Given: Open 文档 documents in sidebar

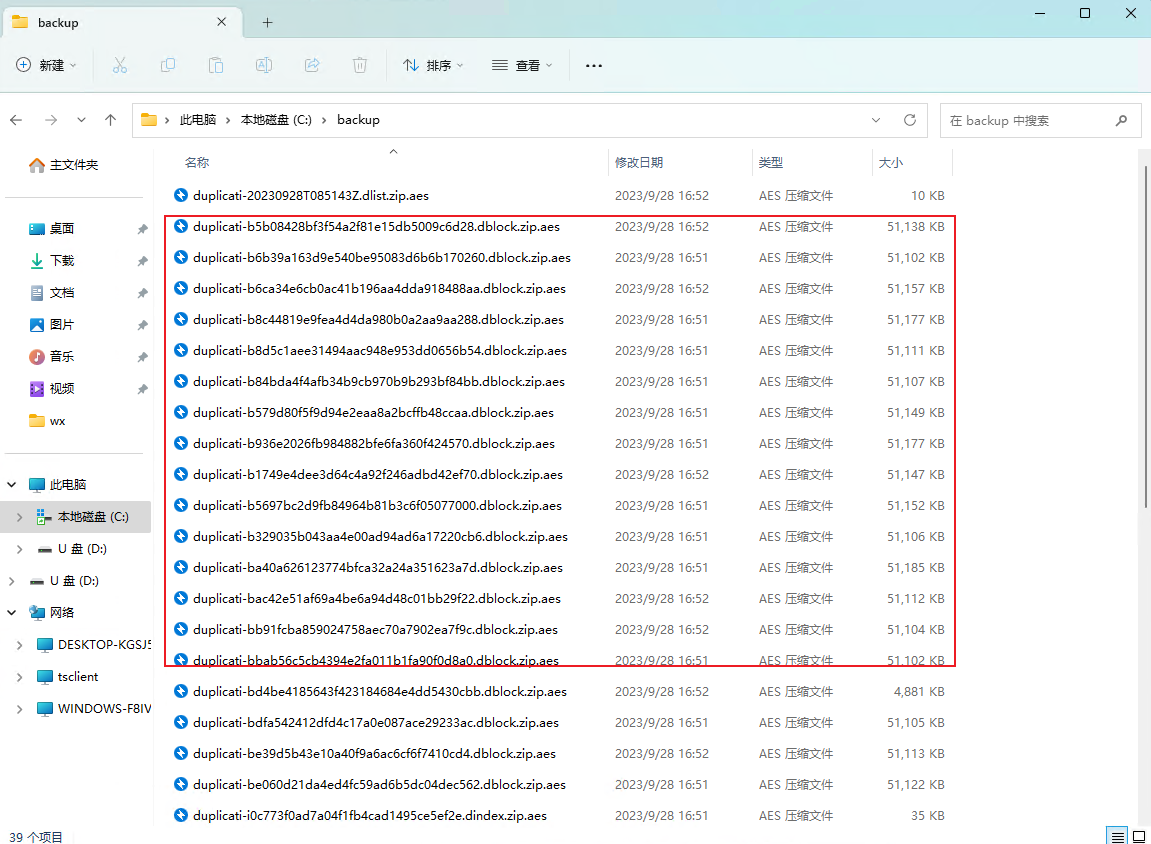Looking at the screenshot, I should 51,293.
